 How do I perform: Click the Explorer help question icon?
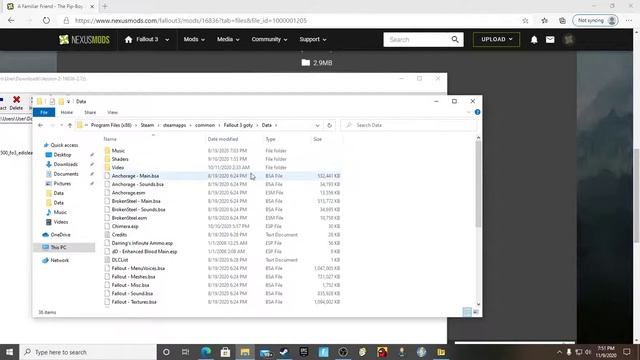click(477, 112)
